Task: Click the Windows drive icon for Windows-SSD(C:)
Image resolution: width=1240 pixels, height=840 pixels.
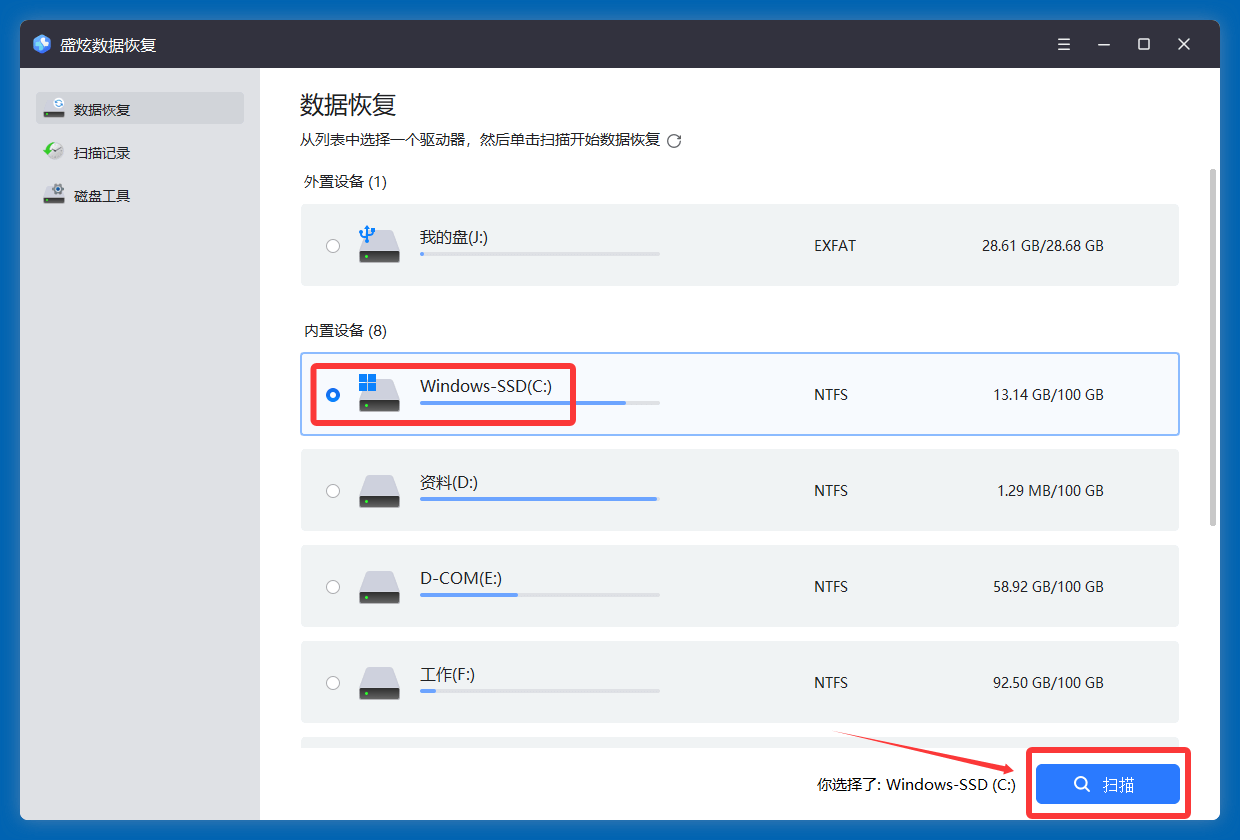Action: (x=379, y=394)
